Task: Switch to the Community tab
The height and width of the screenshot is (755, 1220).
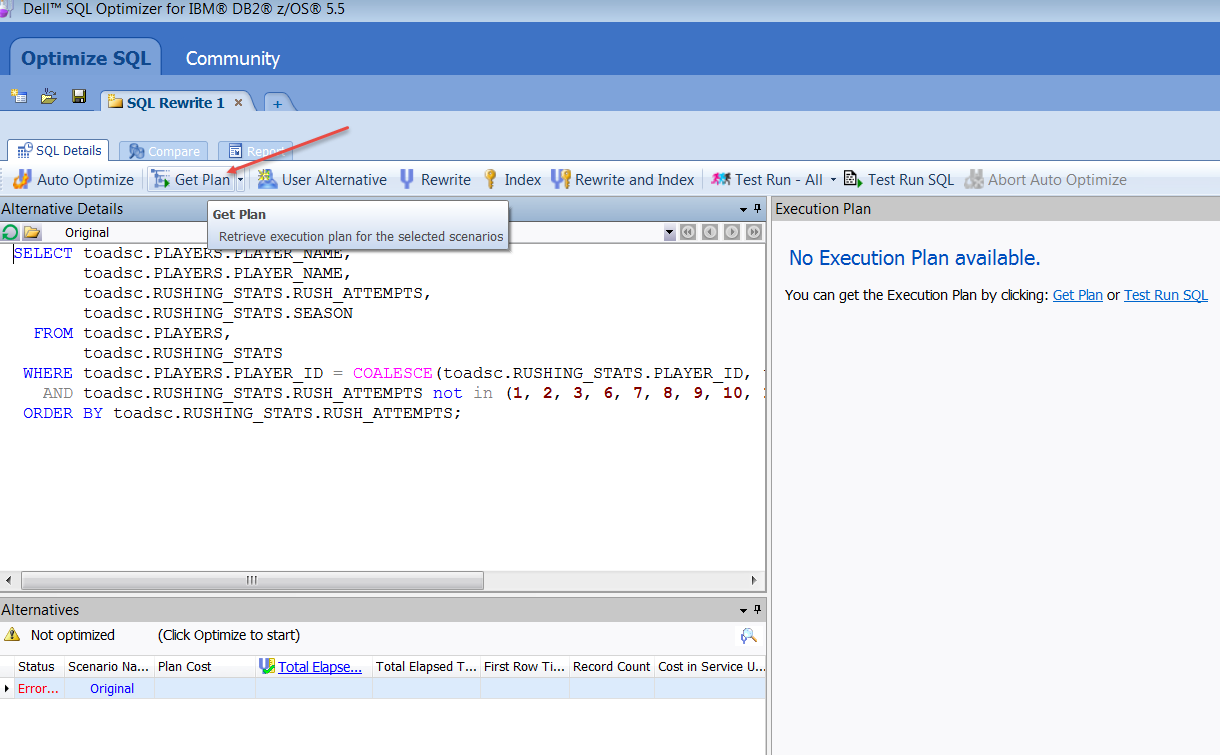Action: (x=232, y=58)
